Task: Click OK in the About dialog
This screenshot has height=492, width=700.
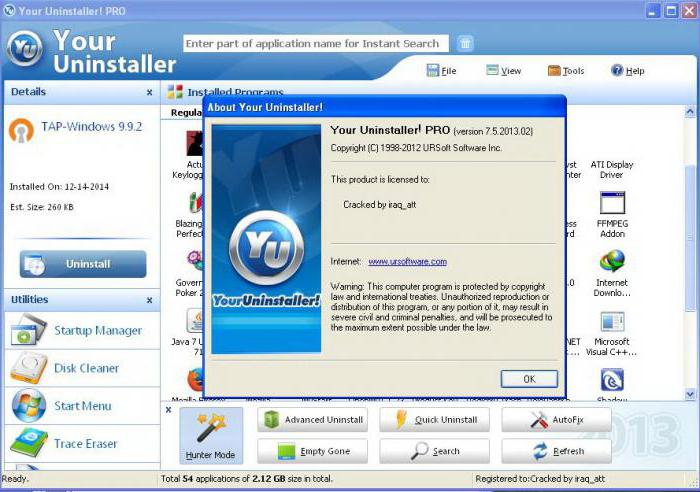Action: [x=529, y=379]
